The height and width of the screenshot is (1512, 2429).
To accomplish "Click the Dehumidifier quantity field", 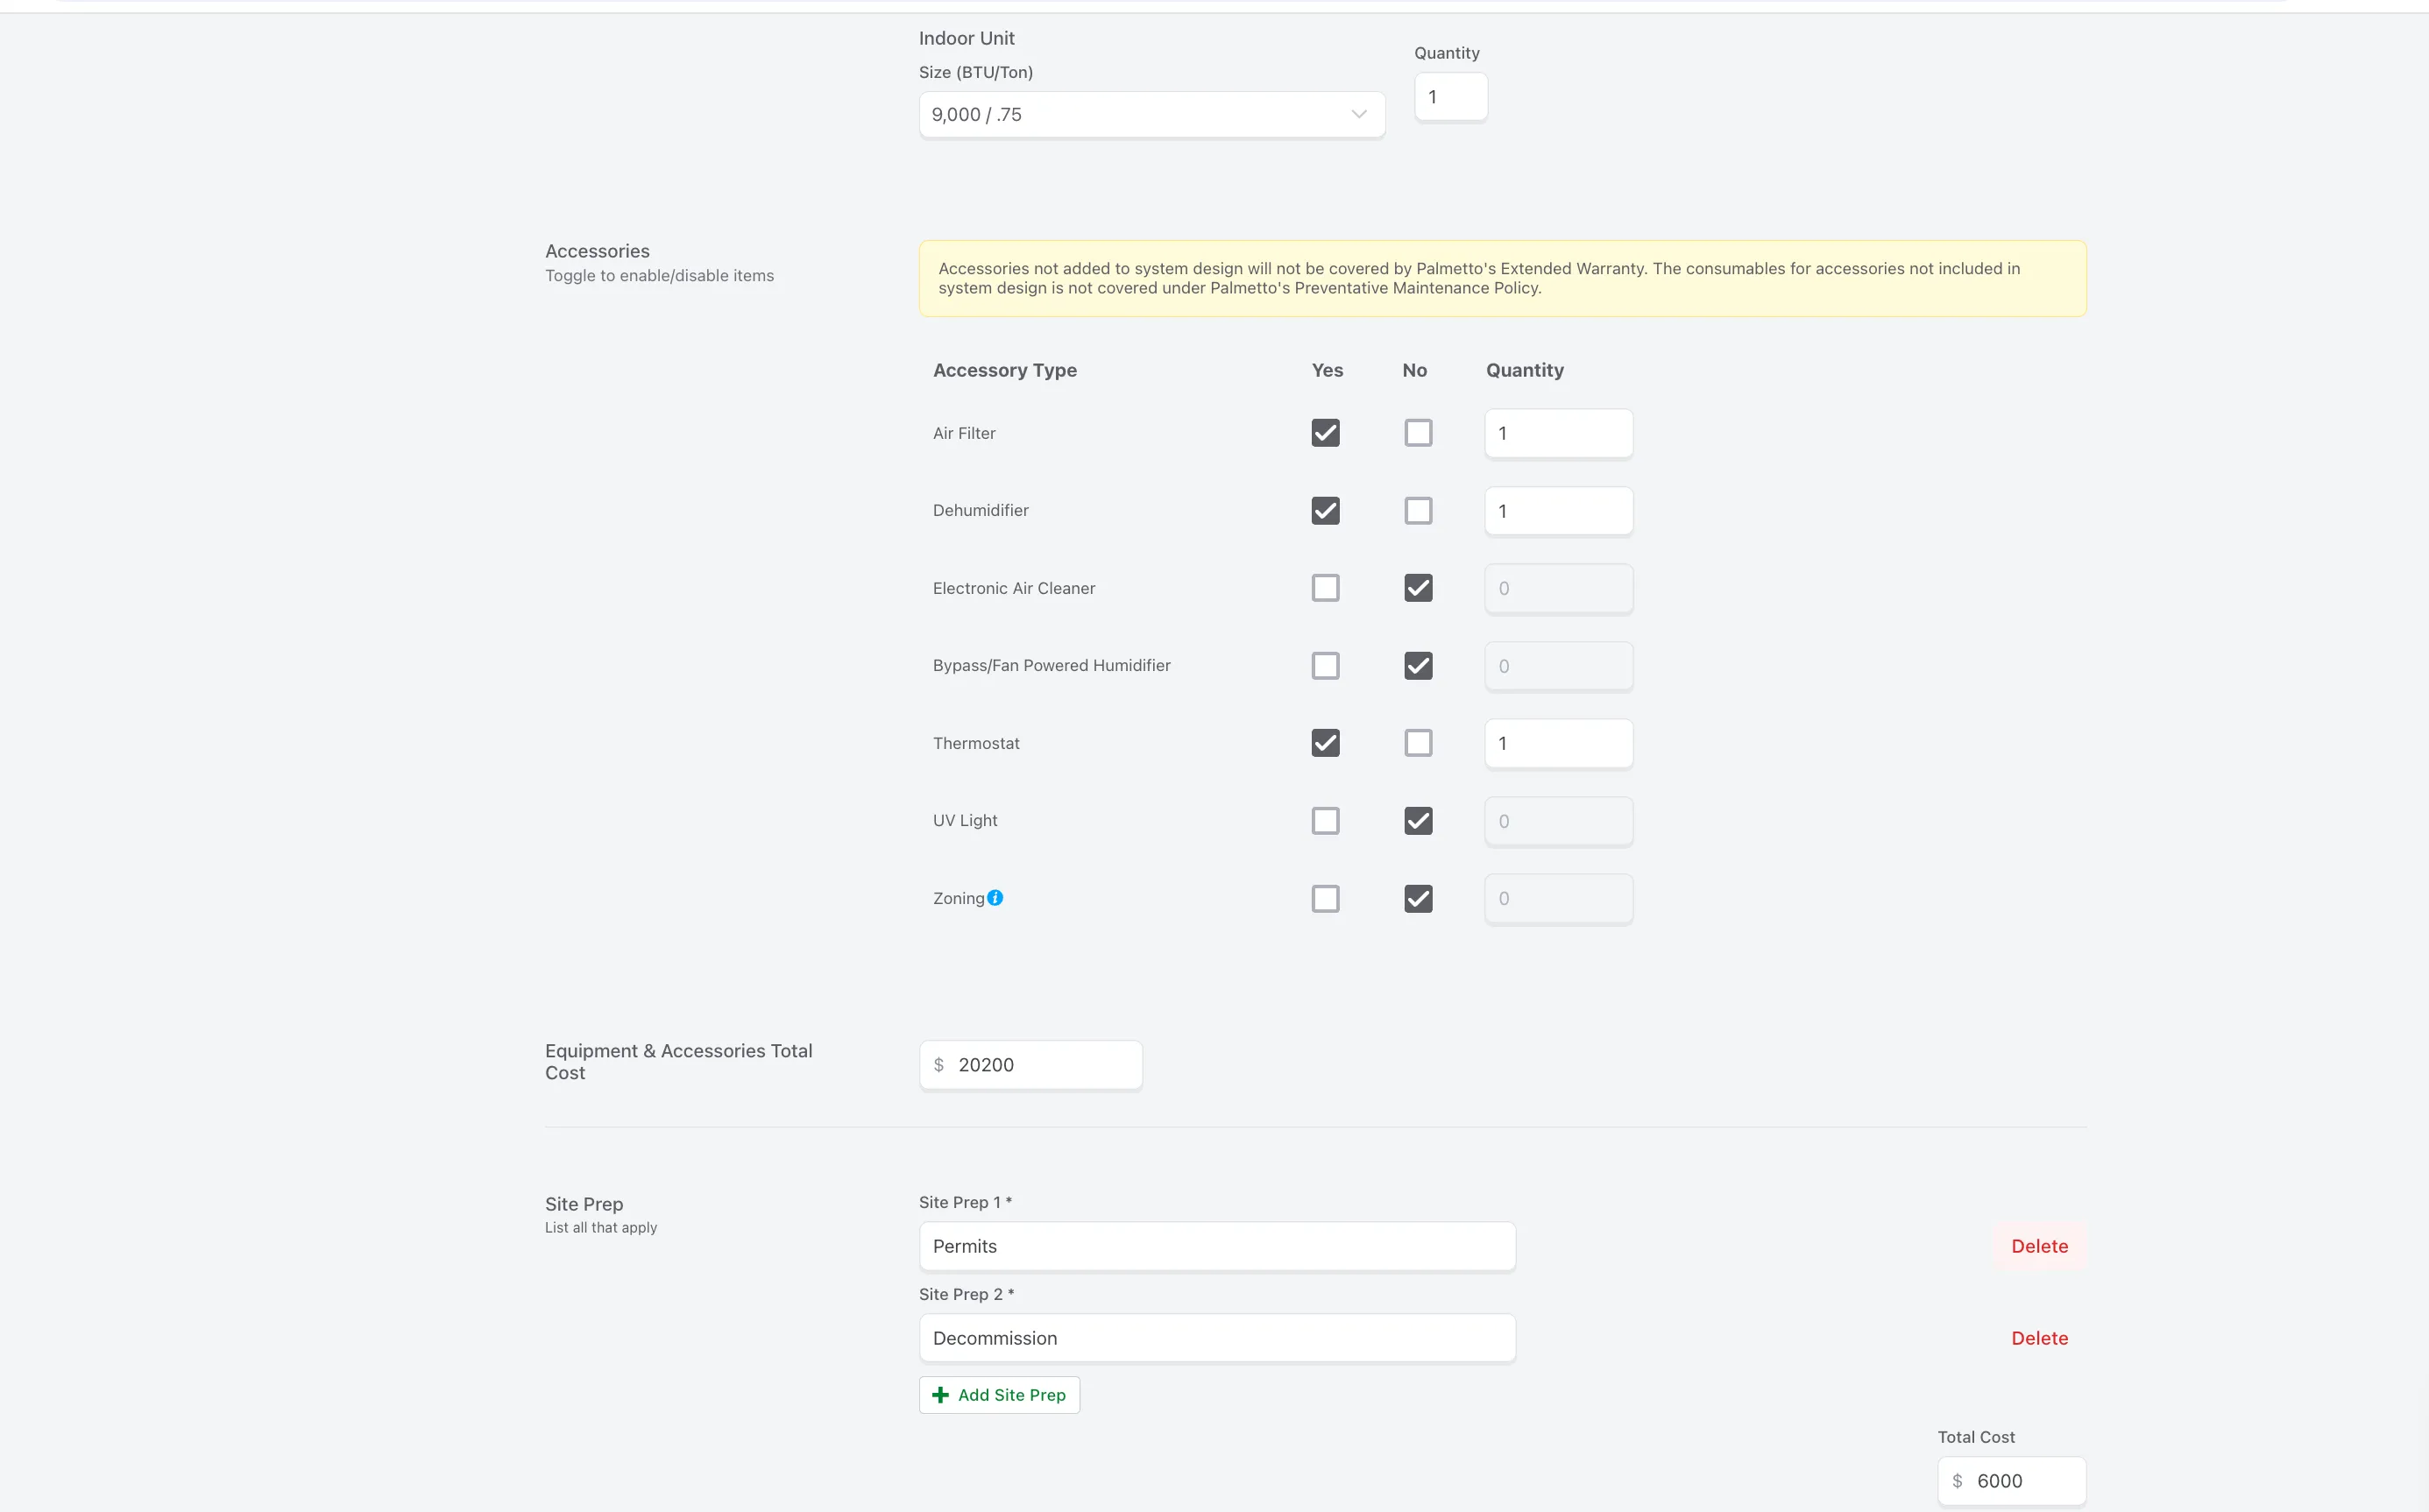I will coord(1559,511).
